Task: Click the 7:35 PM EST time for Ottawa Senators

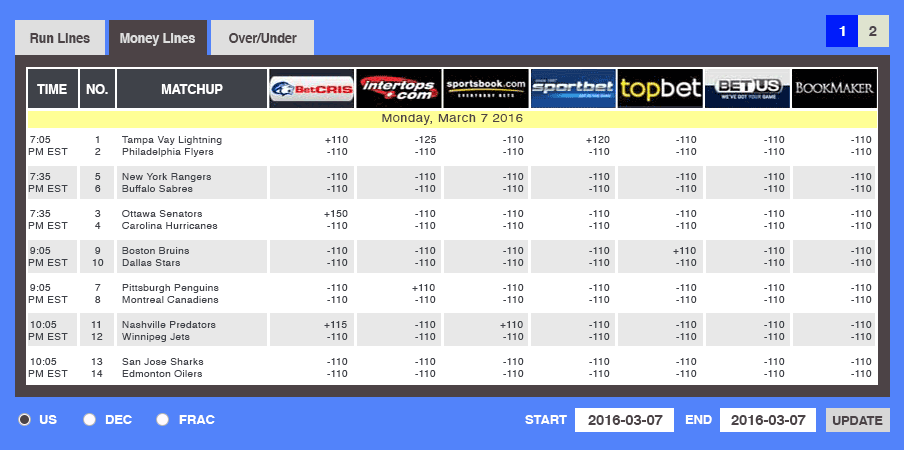Action: pos(48,220)
